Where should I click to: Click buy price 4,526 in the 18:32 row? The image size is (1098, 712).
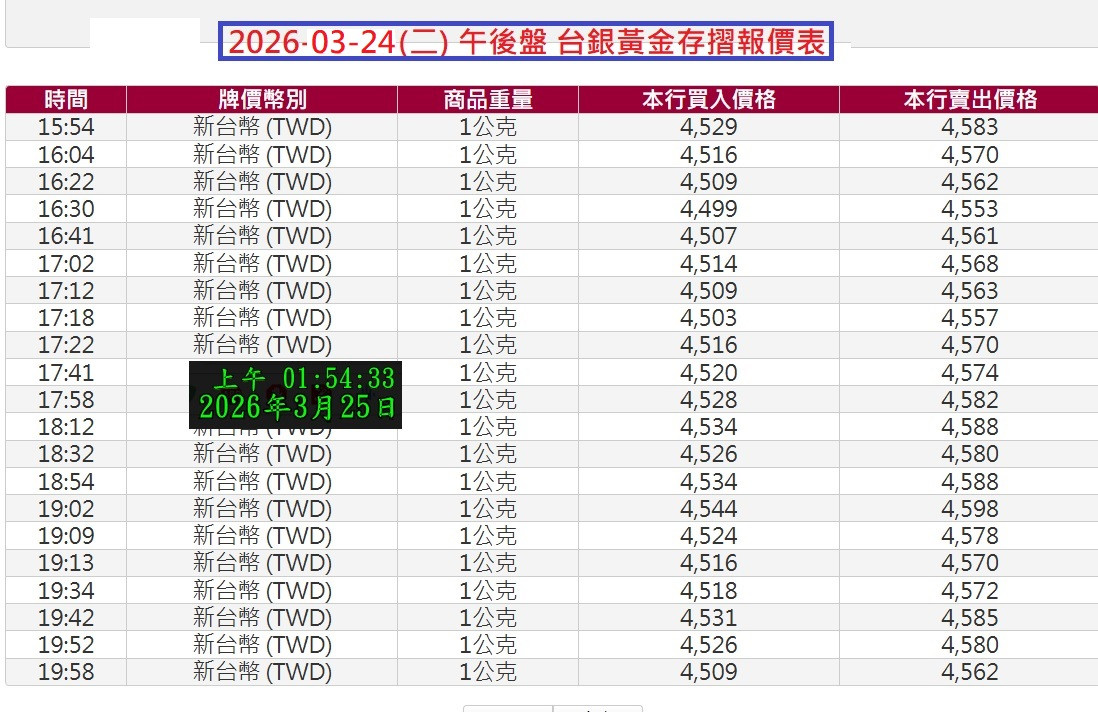point(709,454)
